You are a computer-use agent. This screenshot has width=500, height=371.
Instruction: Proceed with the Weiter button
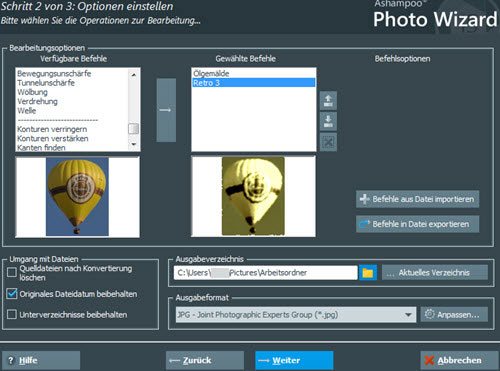pyautogui.click(x=294, y=360)
